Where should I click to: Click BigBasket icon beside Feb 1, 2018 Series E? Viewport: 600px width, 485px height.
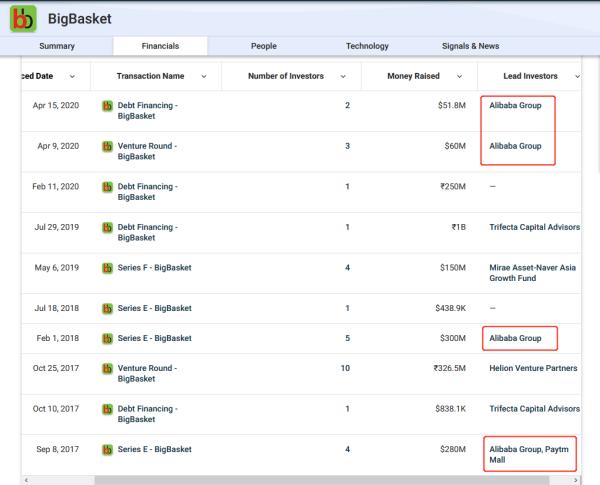coord(107,338)
